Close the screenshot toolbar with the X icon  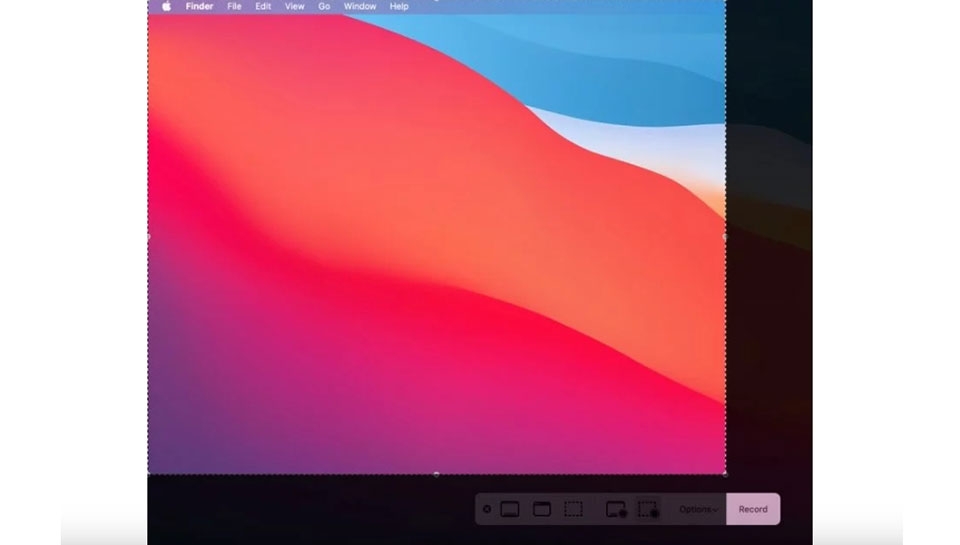tap(487, 509)
